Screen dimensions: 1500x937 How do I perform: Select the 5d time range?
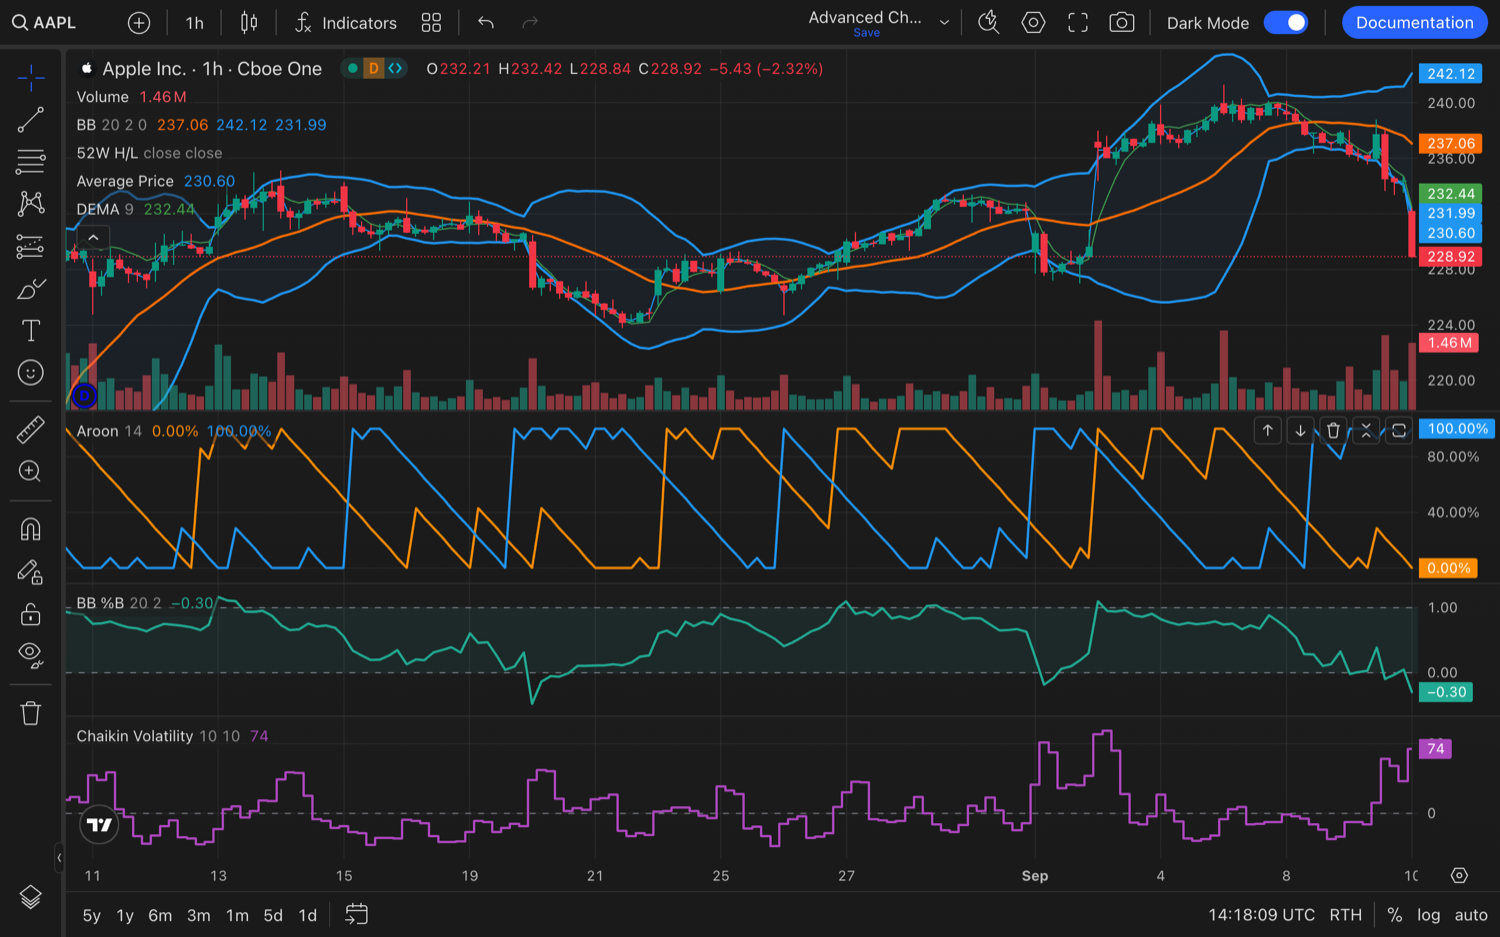click(x=273, y=915)
